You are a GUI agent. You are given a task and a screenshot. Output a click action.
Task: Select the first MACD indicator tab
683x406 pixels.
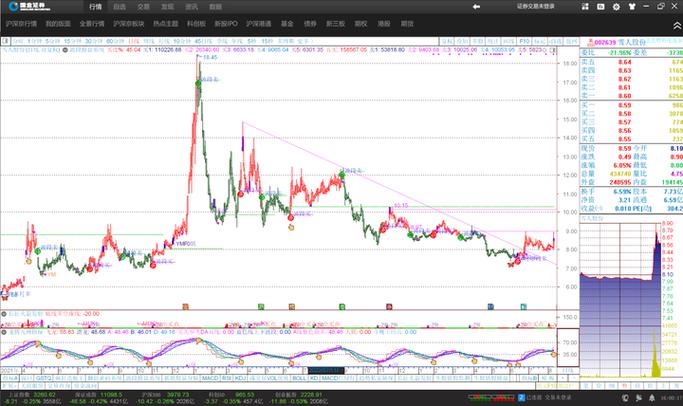[210, 378]
